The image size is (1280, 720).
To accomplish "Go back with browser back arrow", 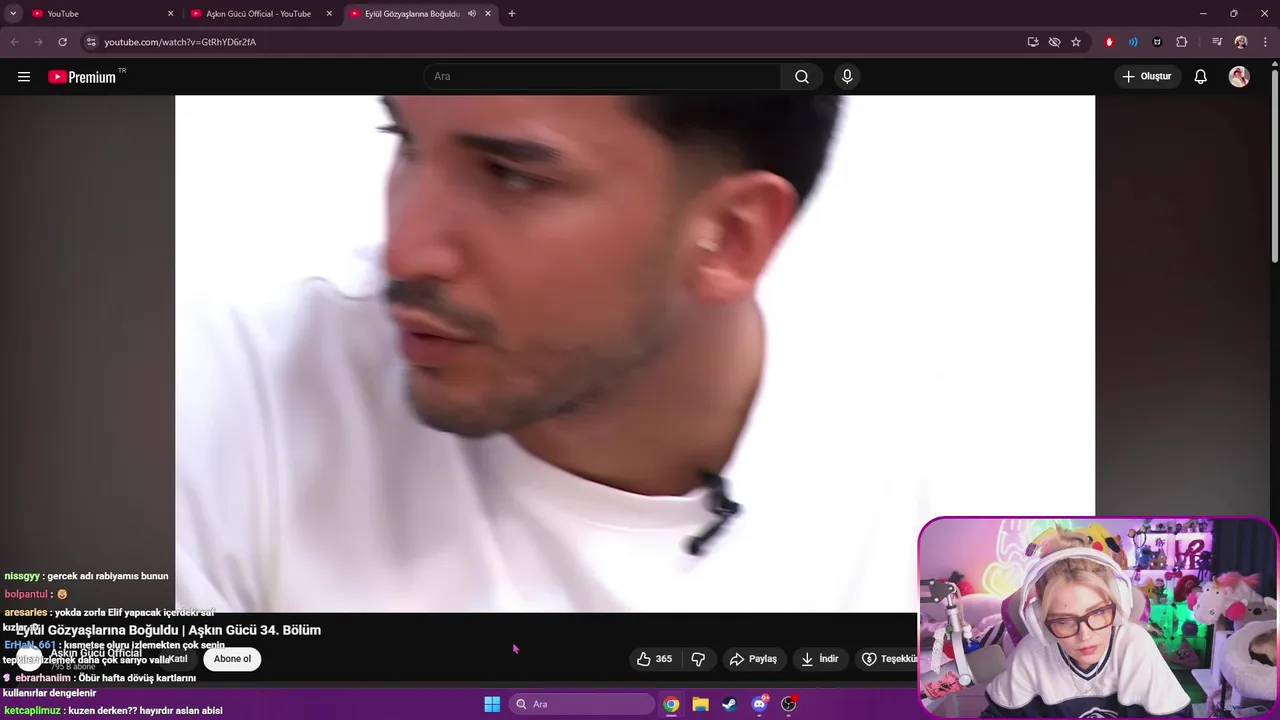I will click(14, 42).
